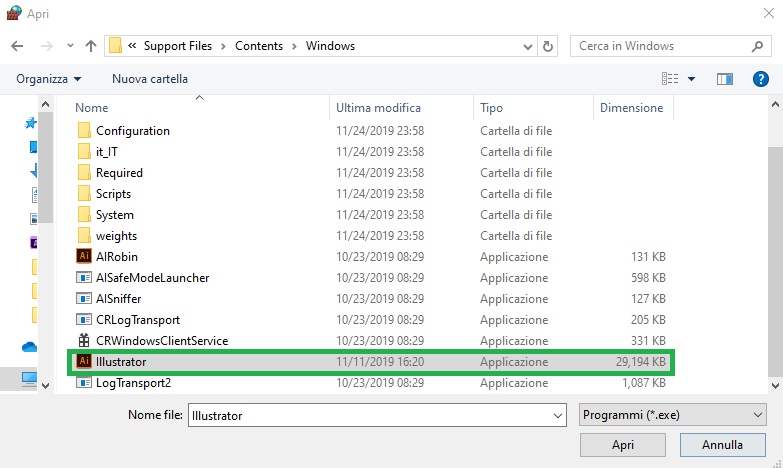Image resolution: width=783 pixels, height=468 pixels.
Task: Click the 598 KB size cell
Action: tap(648, 278)
